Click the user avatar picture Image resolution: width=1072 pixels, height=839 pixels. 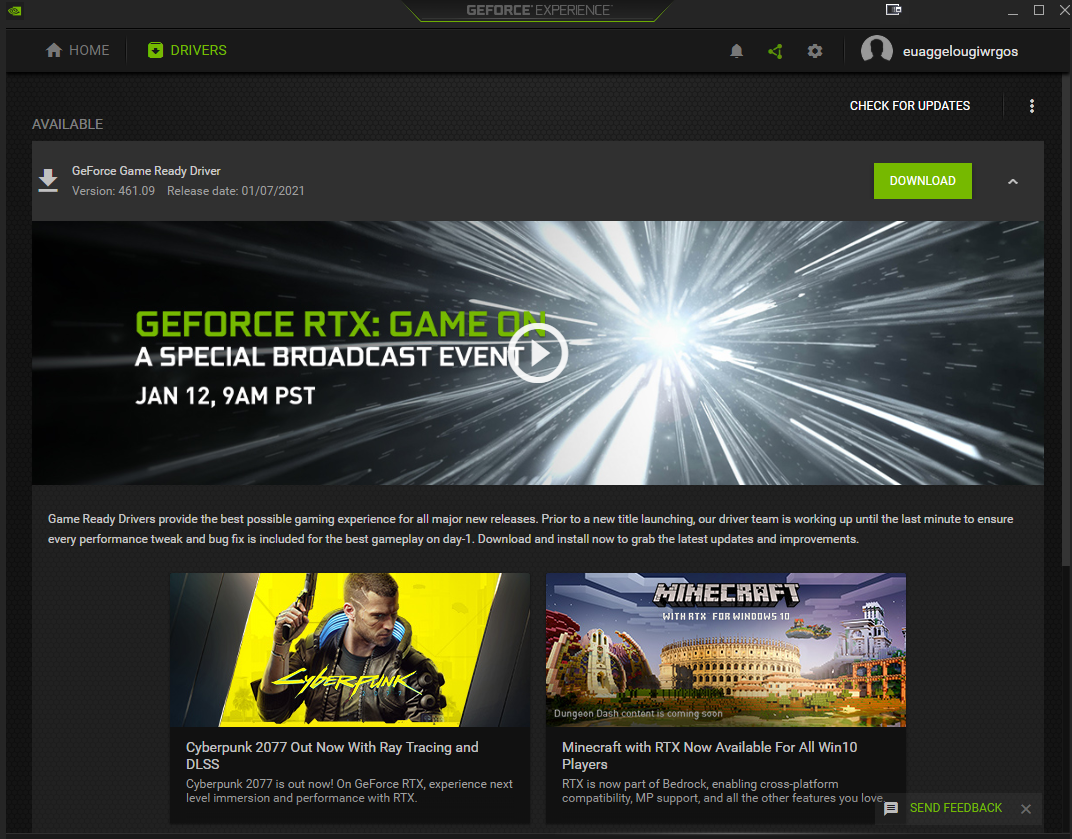(876, 51)
